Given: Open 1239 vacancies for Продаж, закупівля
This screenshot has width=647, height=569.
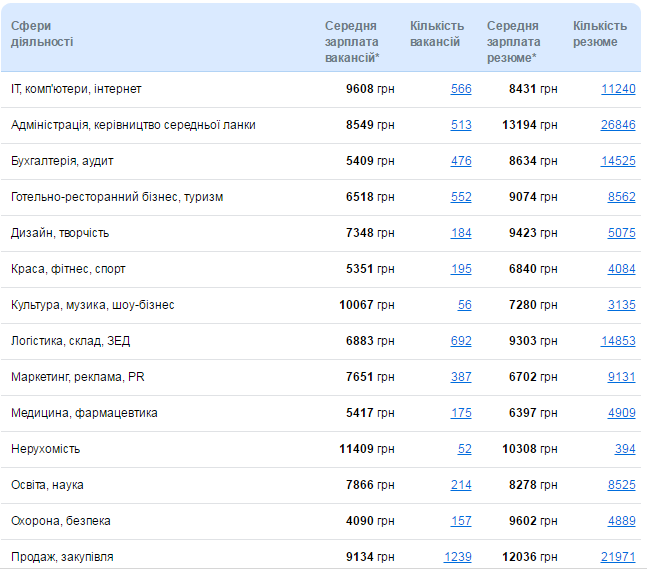Looking at the screenshot, I should [458, 557].
